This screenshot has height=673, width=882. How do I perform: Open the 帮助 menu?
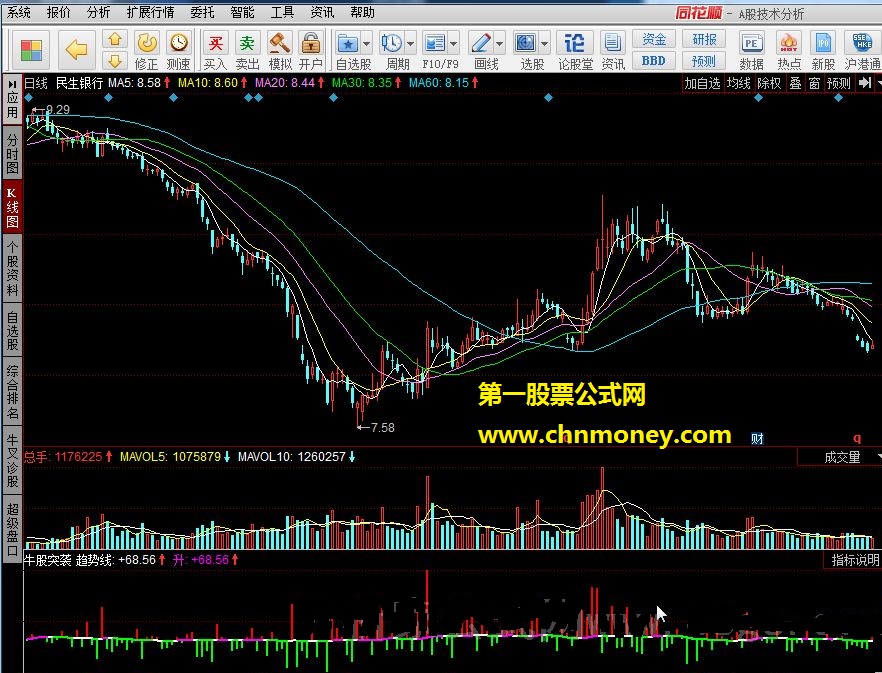pyautogui.click(x=362, y=12)
